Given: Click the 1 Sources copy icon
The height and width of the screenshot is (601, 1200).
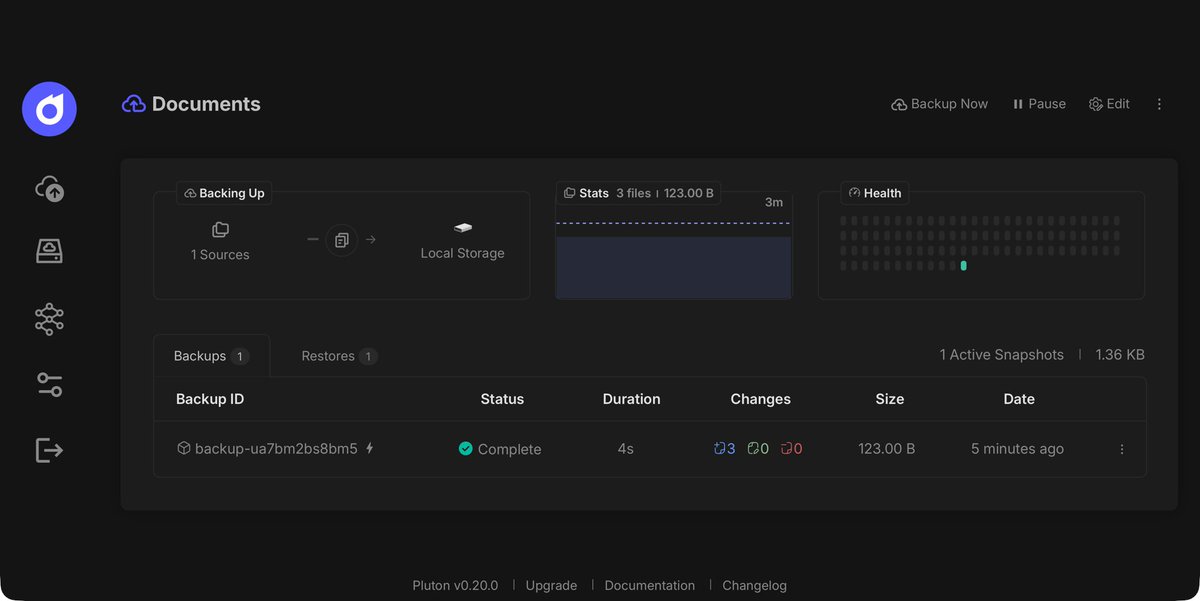Looking at the screenshot, I should coord(220,231).
